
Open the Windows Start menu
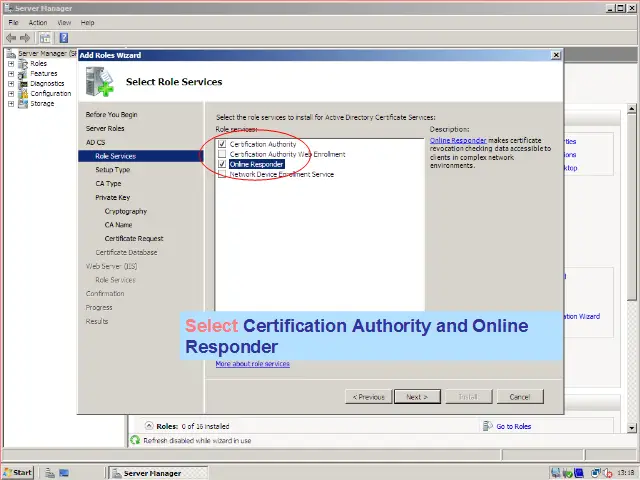(18, 472)
